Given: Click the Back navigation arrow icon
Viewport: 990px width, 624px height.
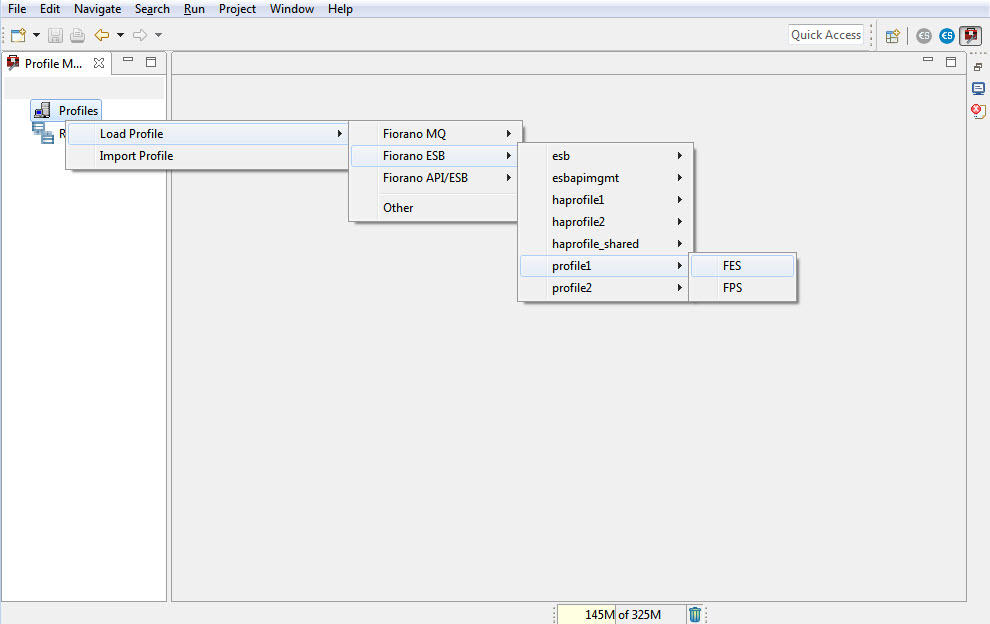Looking at the screenshot, I should pyautogui.click(x=102, y=35).
